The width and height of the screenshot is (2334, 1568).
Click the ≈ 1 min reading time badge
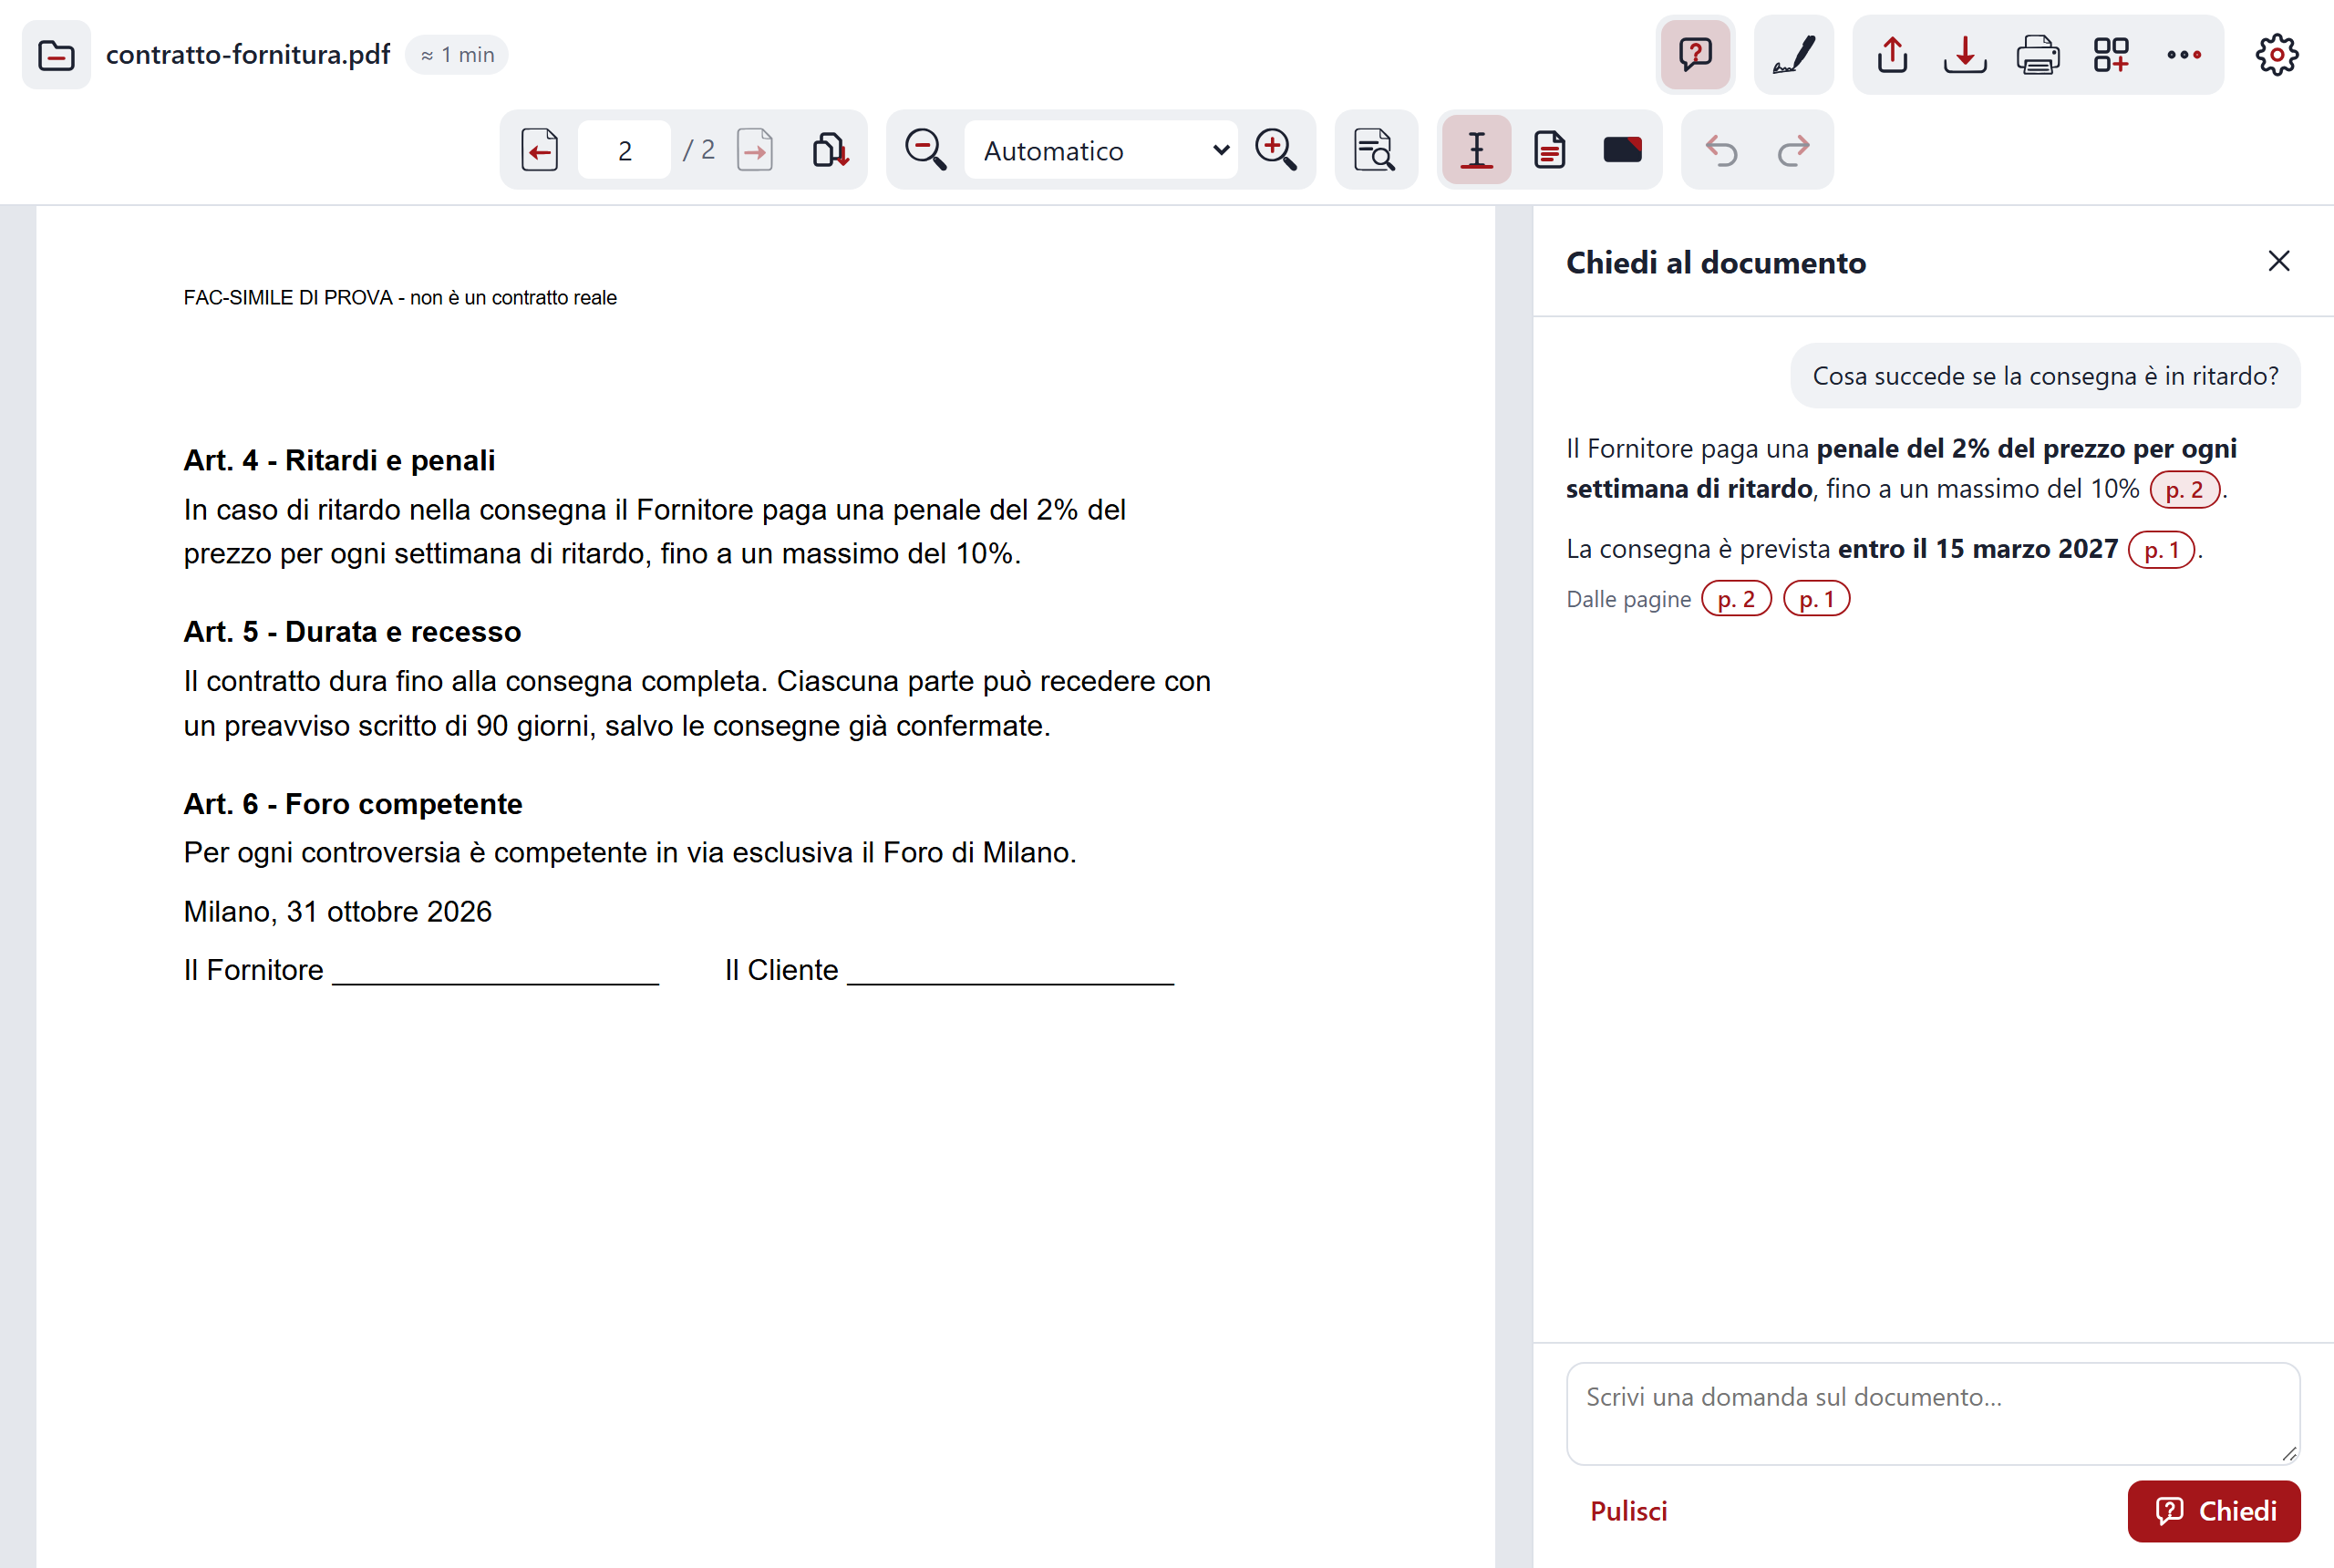click(457, 55)
